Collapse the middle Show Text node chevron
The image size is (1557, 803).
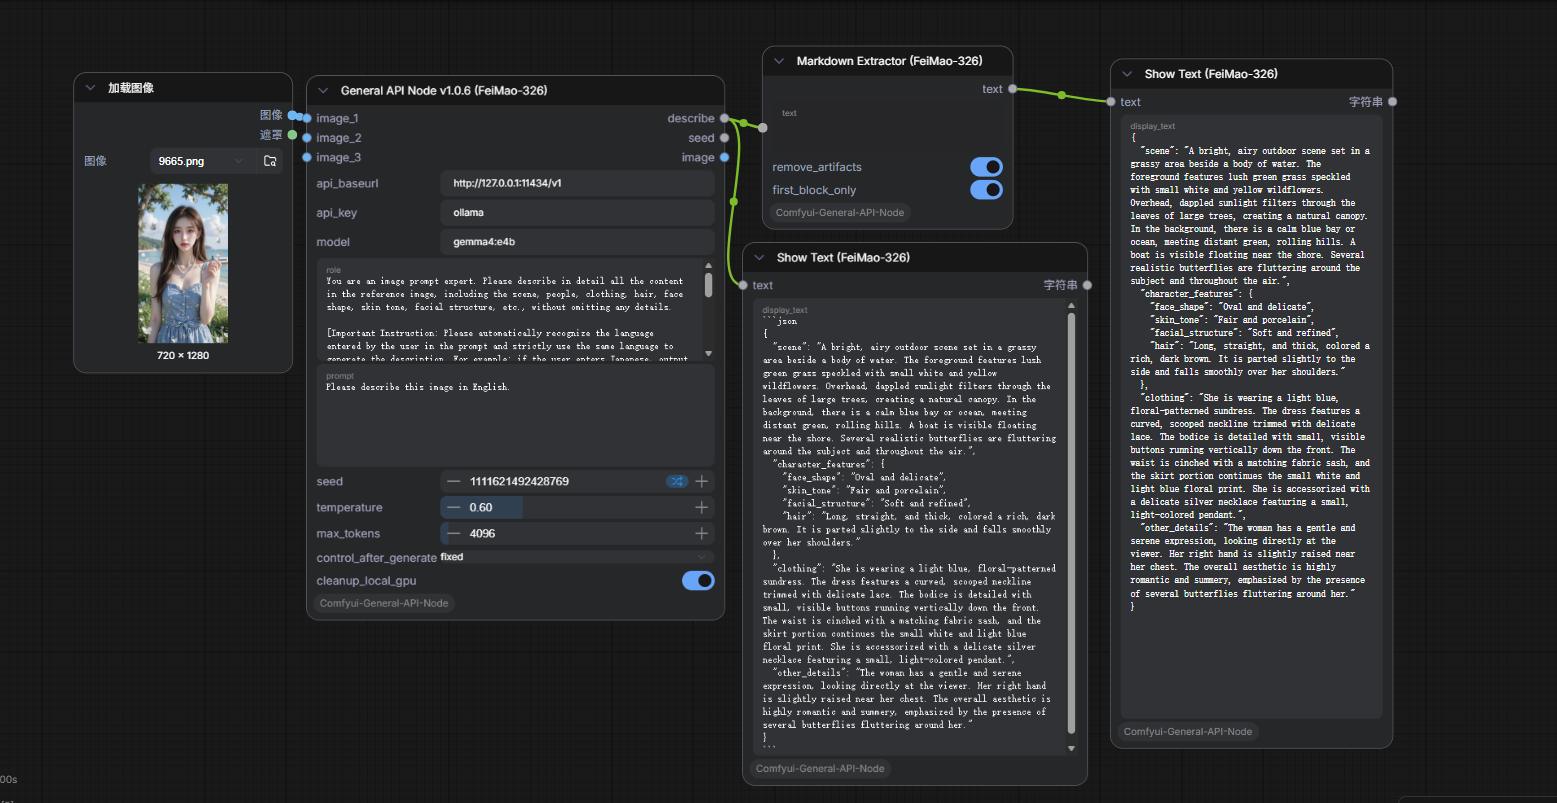click(x=759, y=257)
